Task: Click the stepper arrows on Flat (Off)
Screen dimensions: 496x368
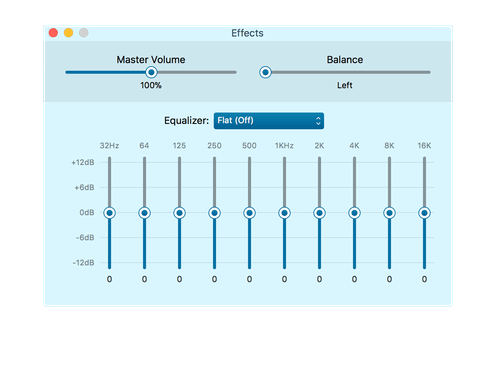Action: (x=318, y=121)
